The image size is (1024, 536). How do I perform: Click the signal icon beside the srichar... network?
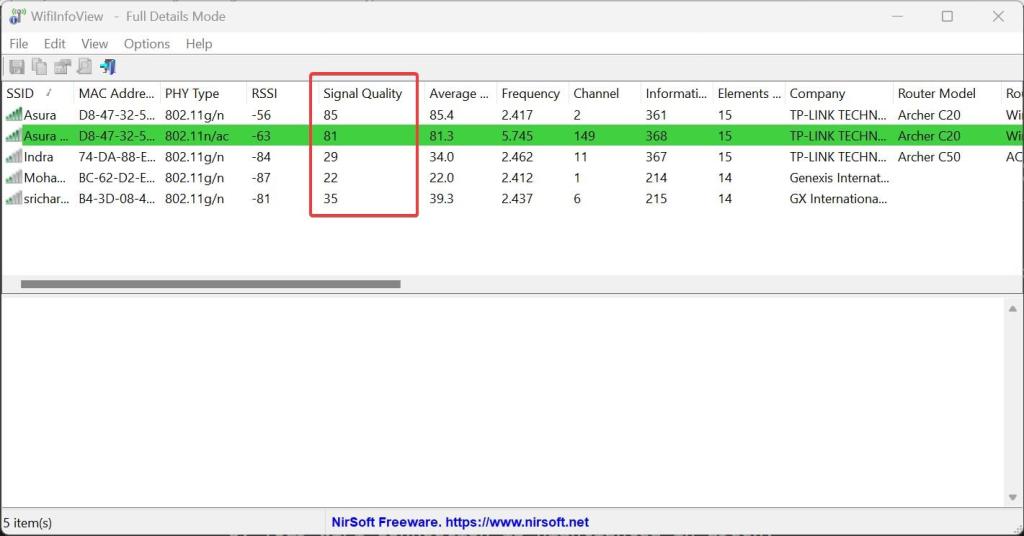(x=14, y=198)
